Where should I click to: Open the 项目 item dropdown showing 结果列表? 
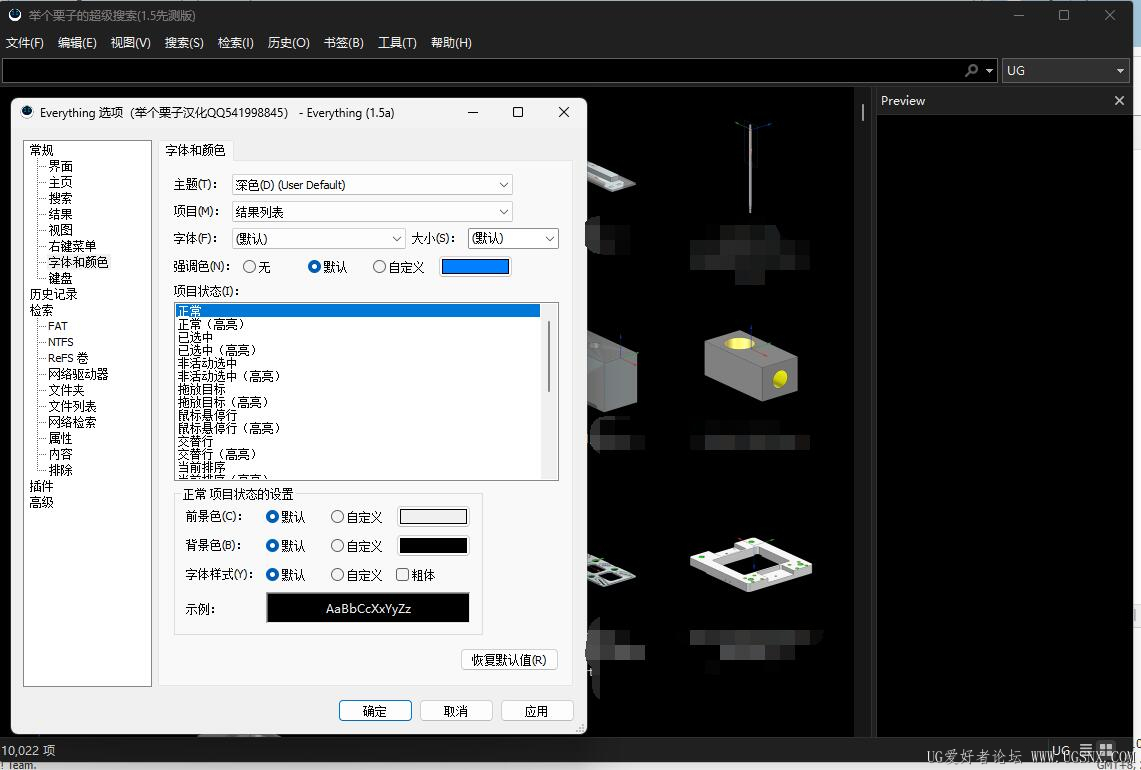point(372,212)
